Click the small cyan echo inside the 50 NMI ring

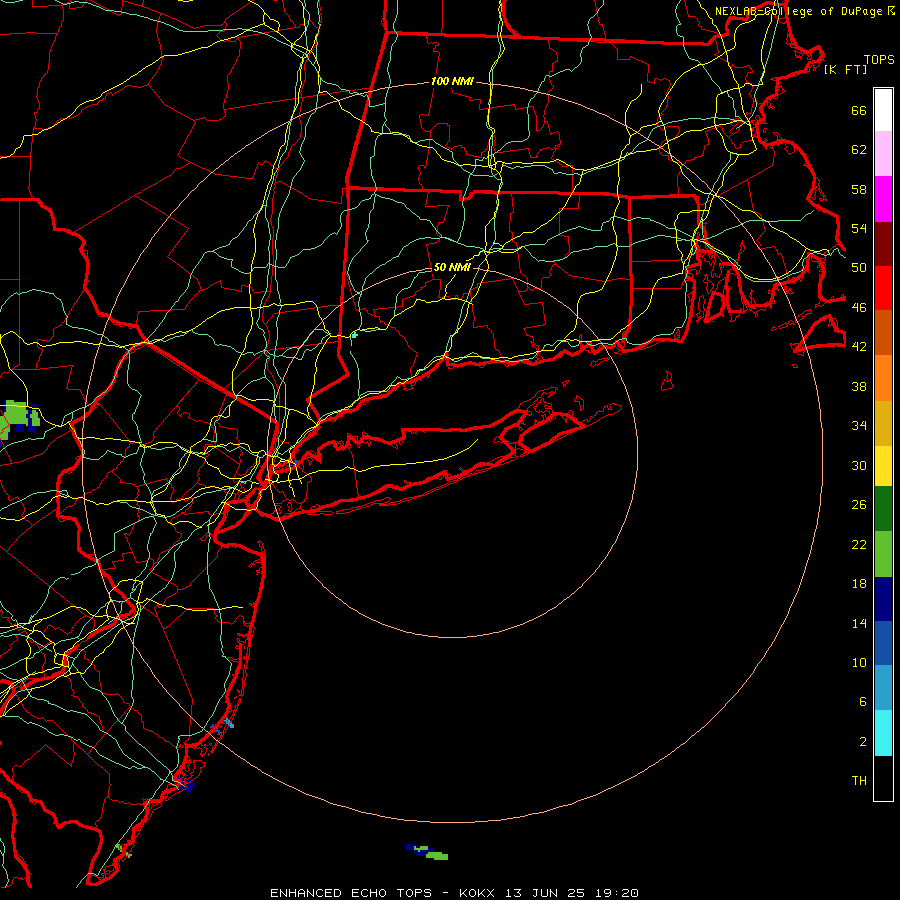(x=355, y=335)
